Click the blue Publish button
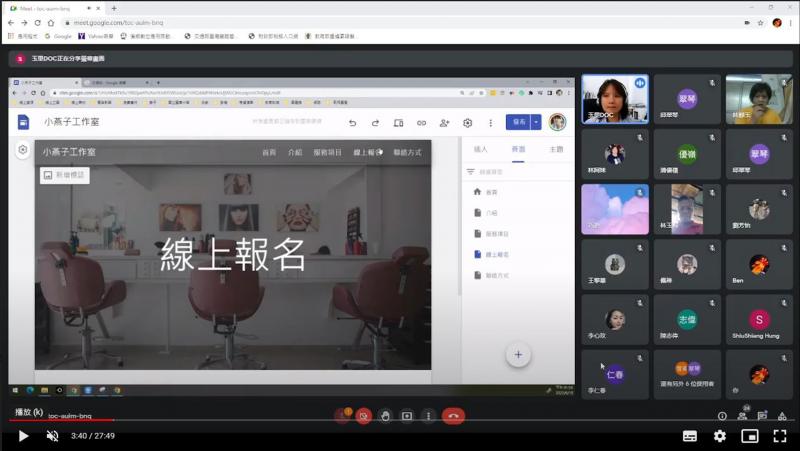Screen dimensions: 800x451 tap(518, 122)
